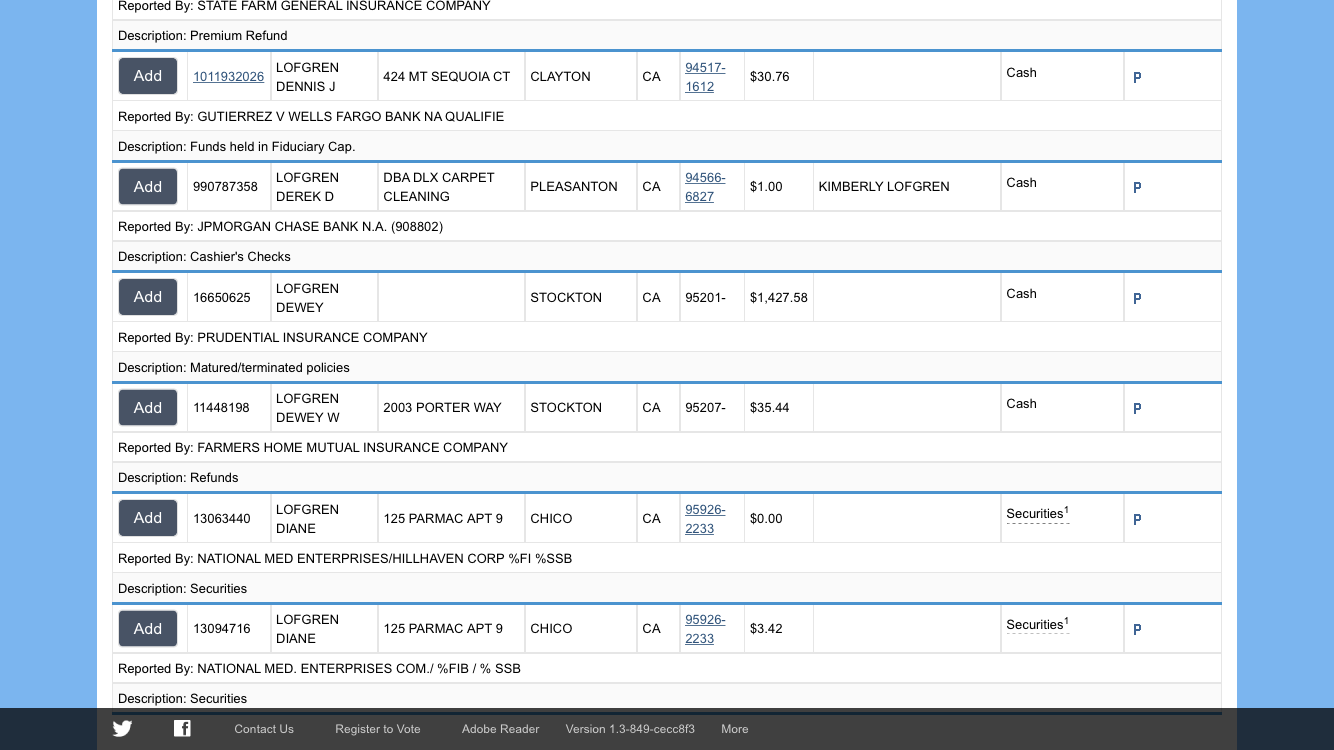Open ZIP code link 94517-1612
This screenshot has height=750, width=1334.
[705, 77]
